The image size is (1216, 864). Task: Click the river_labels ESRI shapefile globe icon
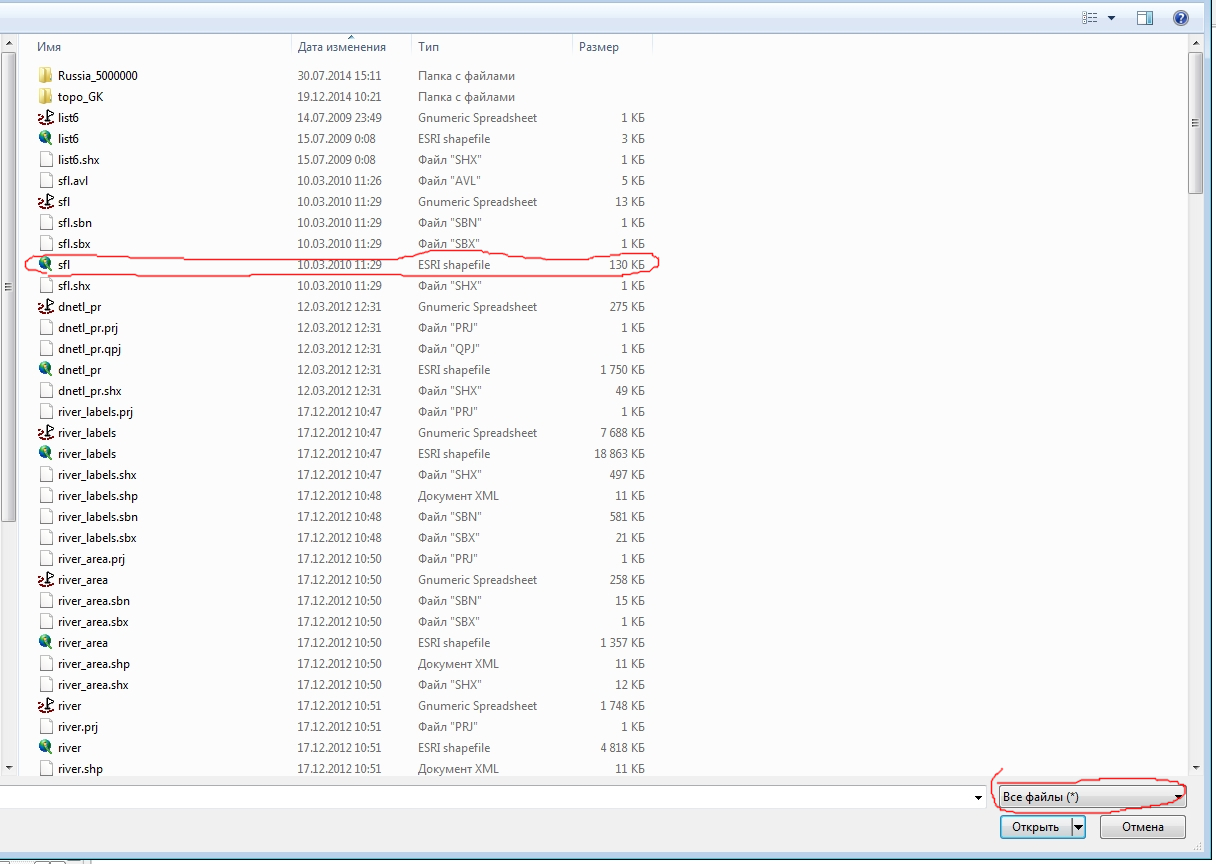45,454
